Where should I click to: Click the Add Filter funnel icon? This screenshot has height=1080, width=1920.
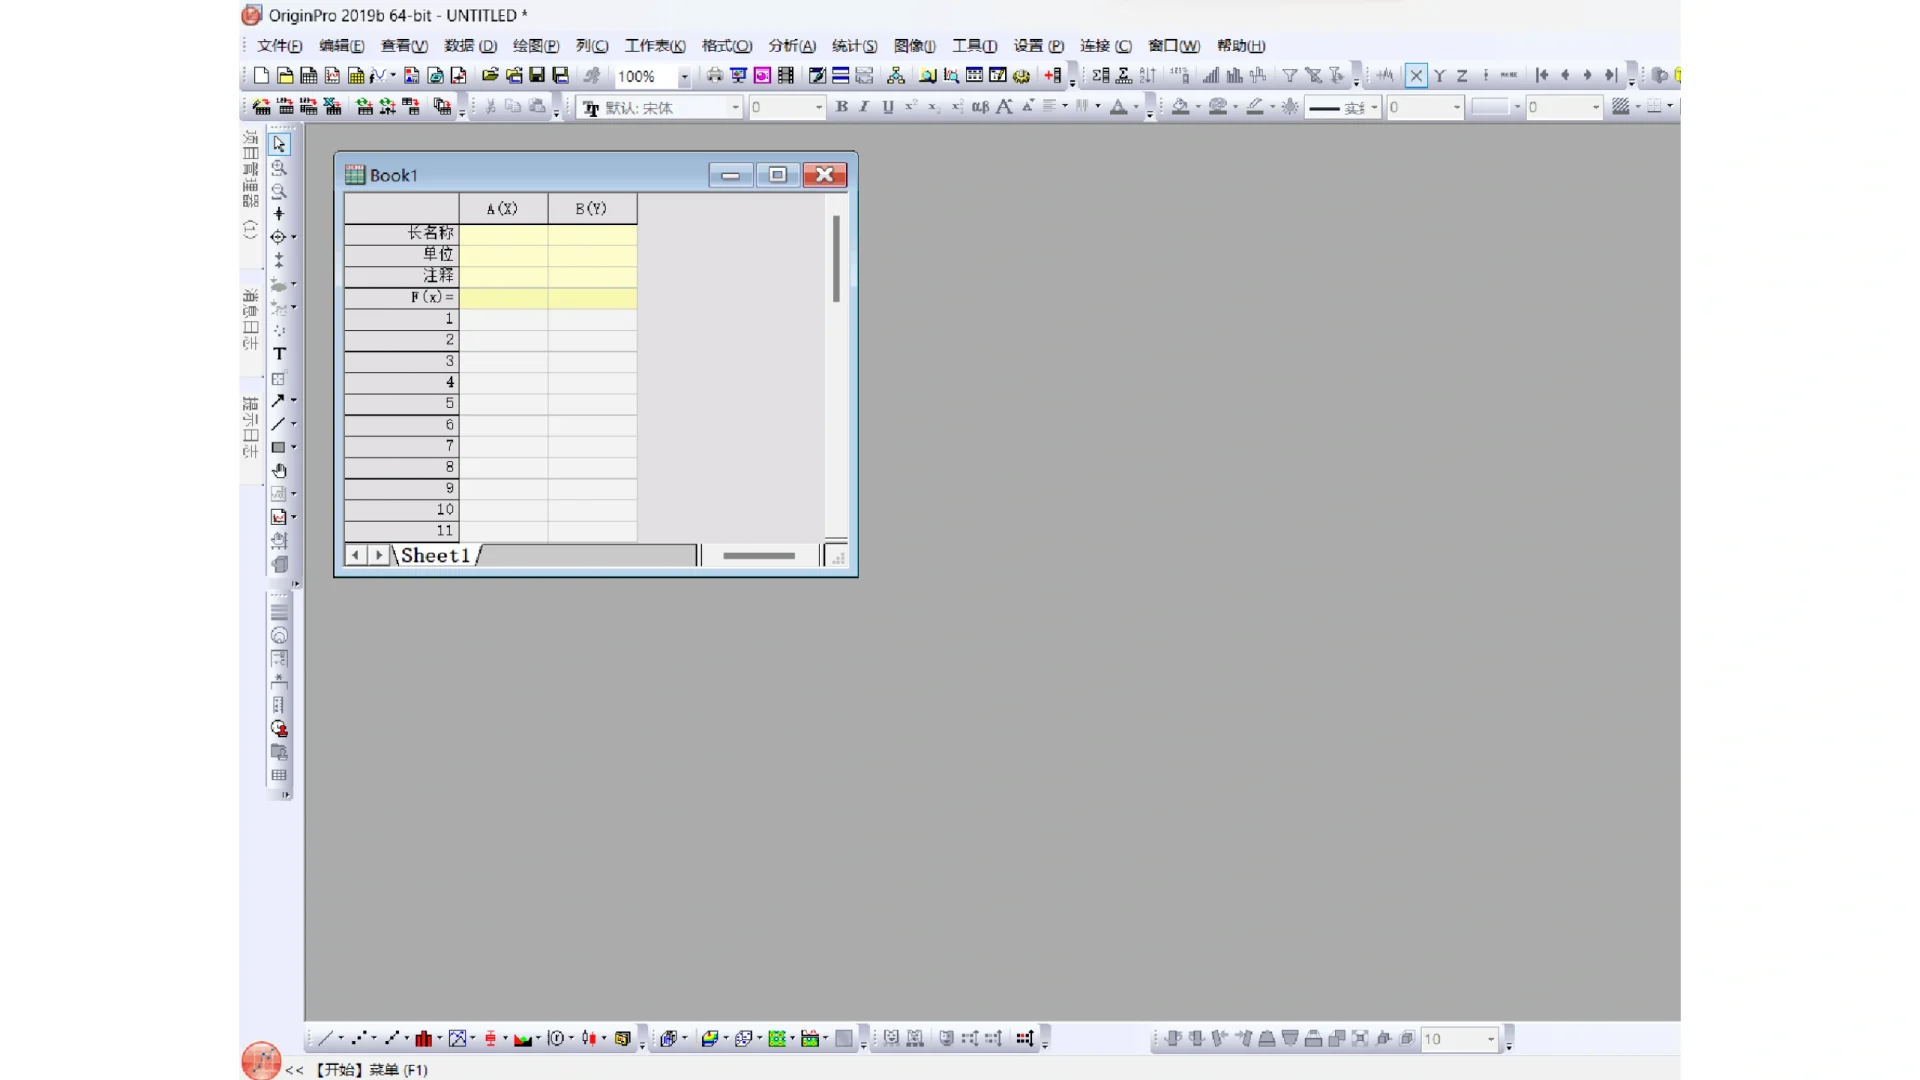1290,76
